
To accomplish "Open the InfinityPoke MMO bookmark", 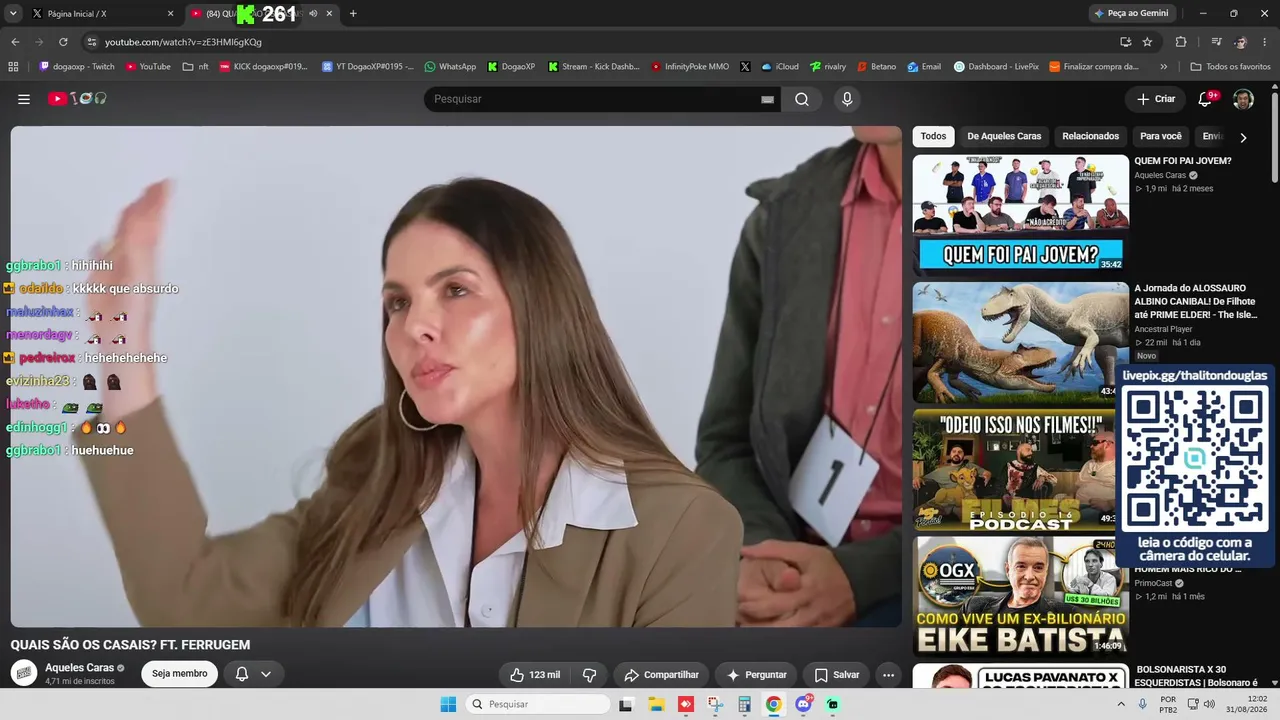I will coord(690,67).
